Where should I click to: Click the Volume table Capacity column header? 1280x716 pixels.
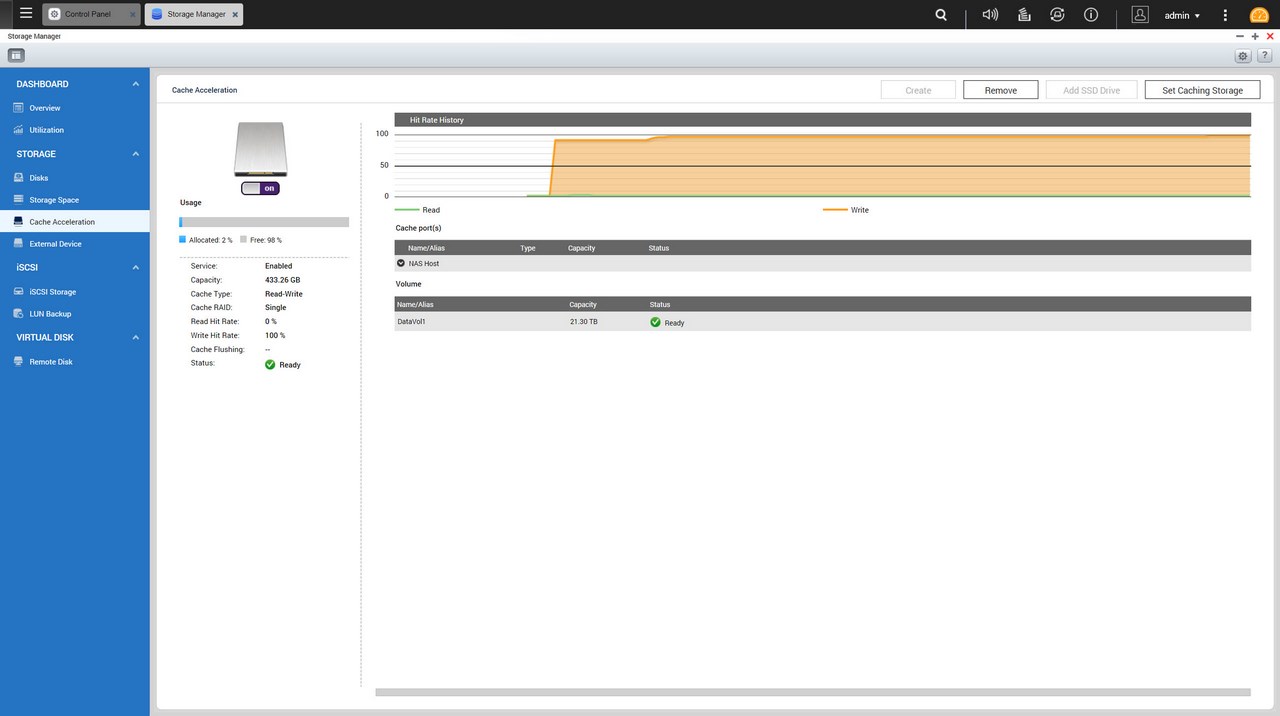coord(583,304)
